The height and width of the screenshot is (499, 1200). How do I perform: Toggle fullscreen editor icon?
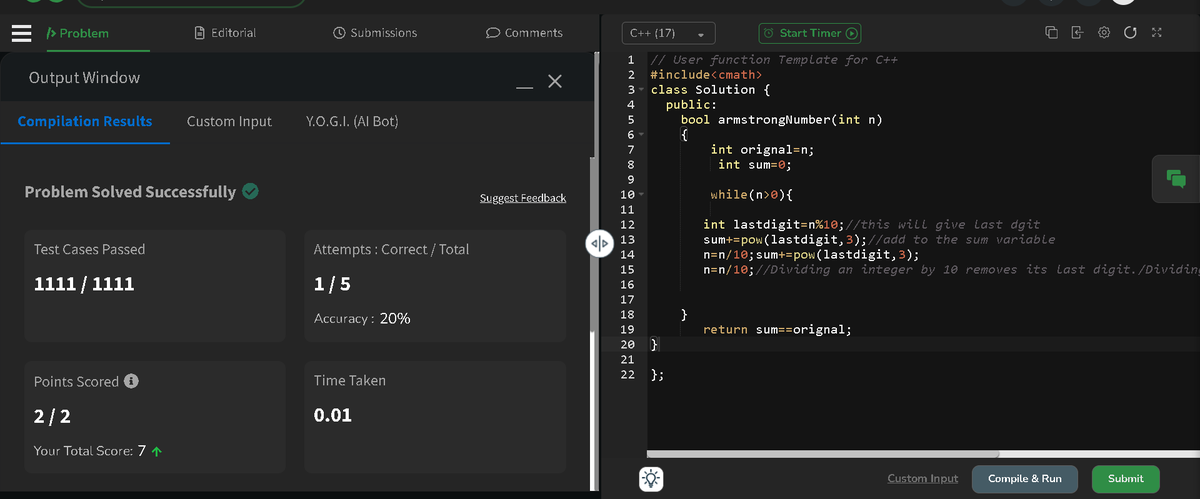[1157, 33]
